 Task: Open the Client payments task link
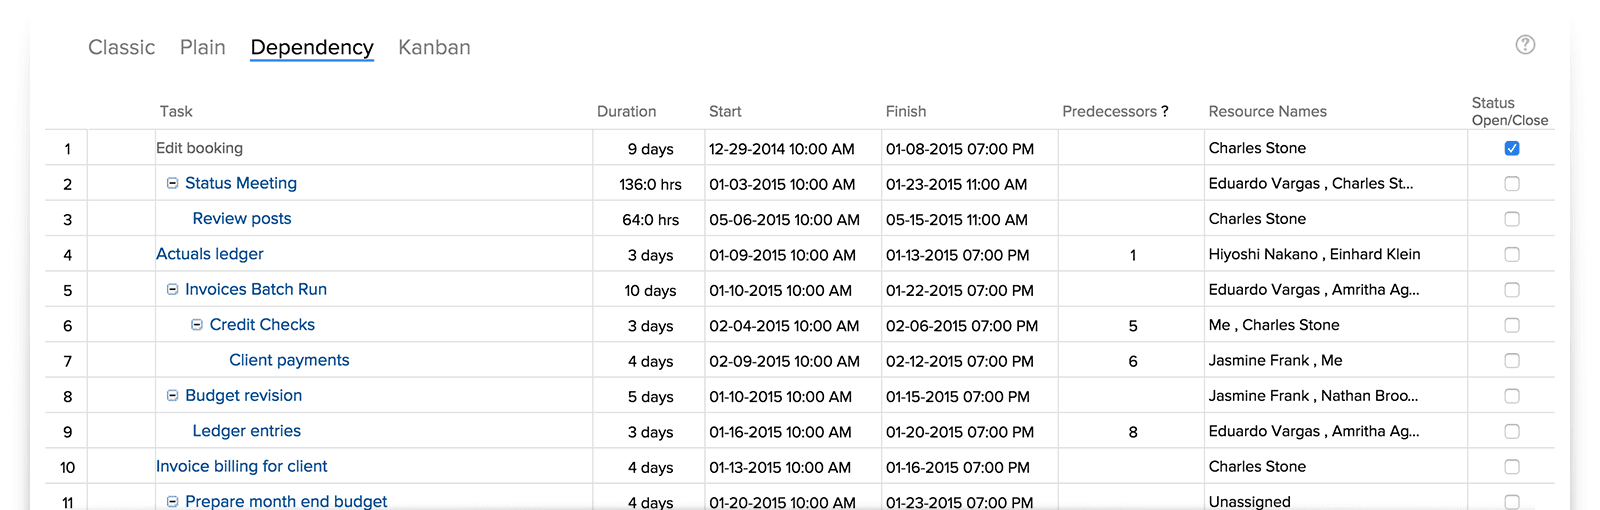(x=289, y=360)
